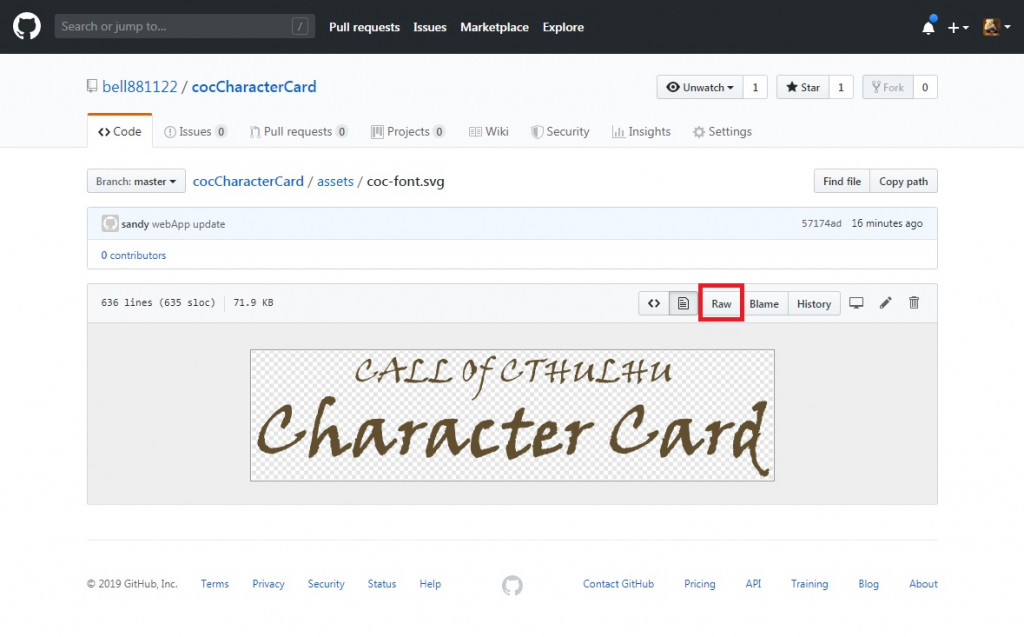Click 0 contributors link
Viewport: 1024px width, 637px height.
coord(133,255)
